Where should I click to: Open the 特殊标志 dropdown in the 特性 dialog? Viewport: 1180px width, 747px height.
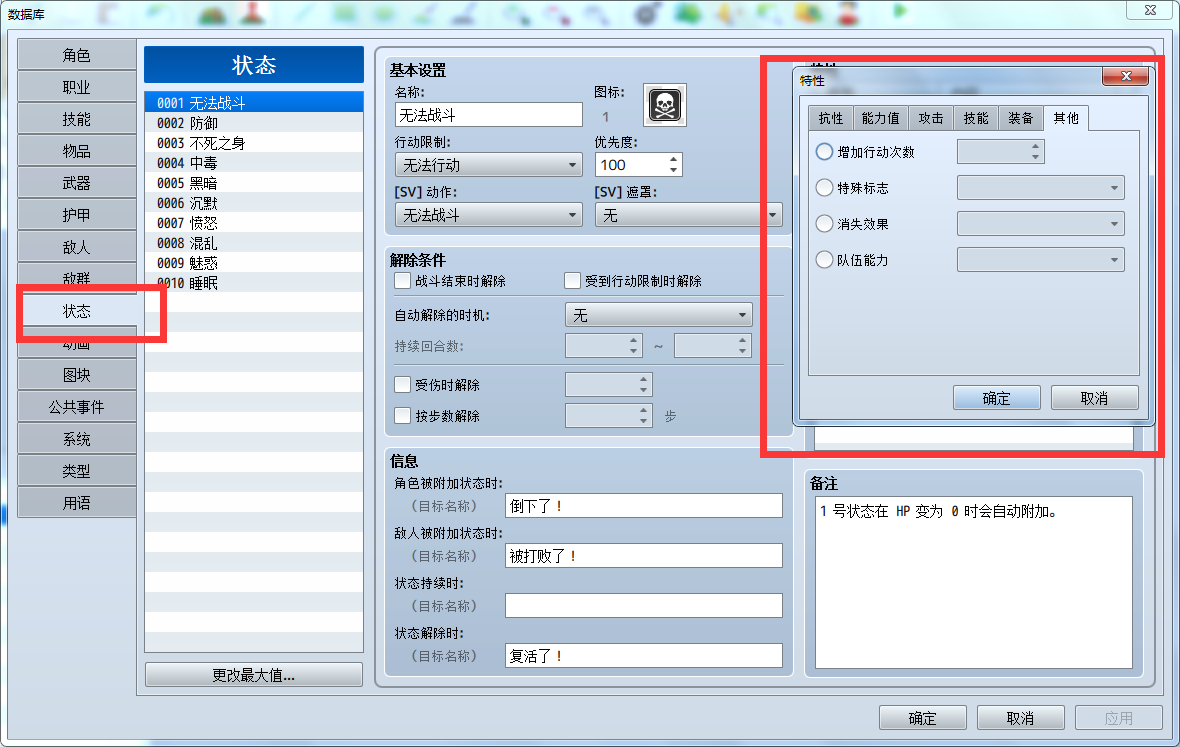coord(1041,188)
